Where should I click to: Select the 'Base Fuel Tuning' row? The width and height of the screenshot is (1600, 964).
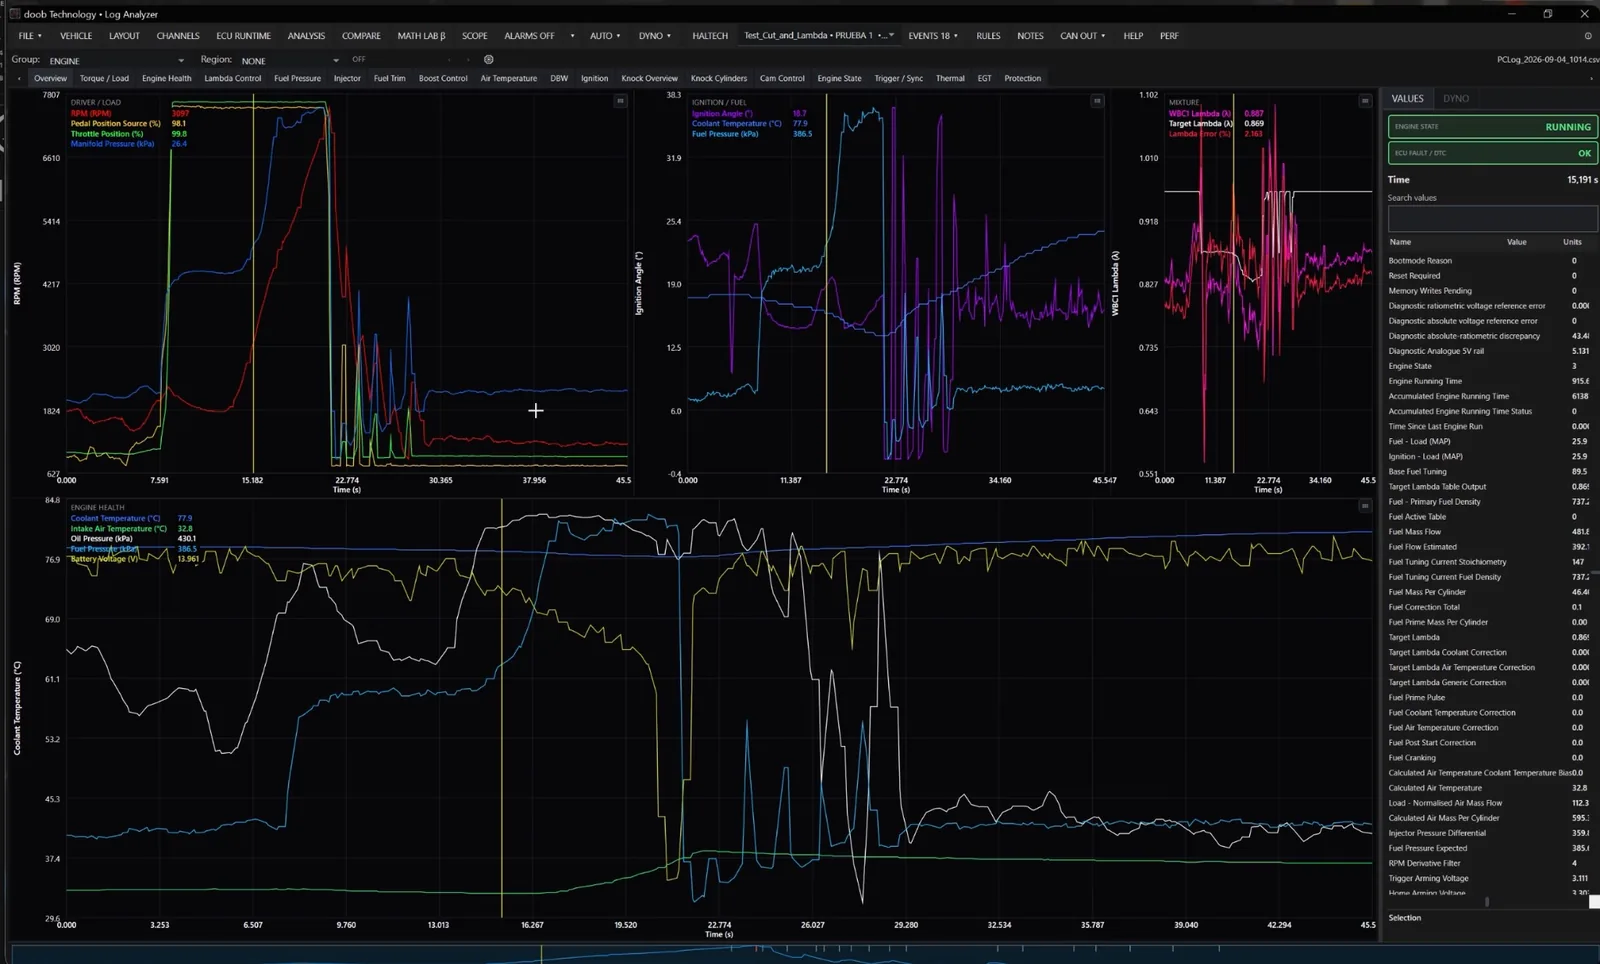pyautogui.click(x=1490, y=472)
